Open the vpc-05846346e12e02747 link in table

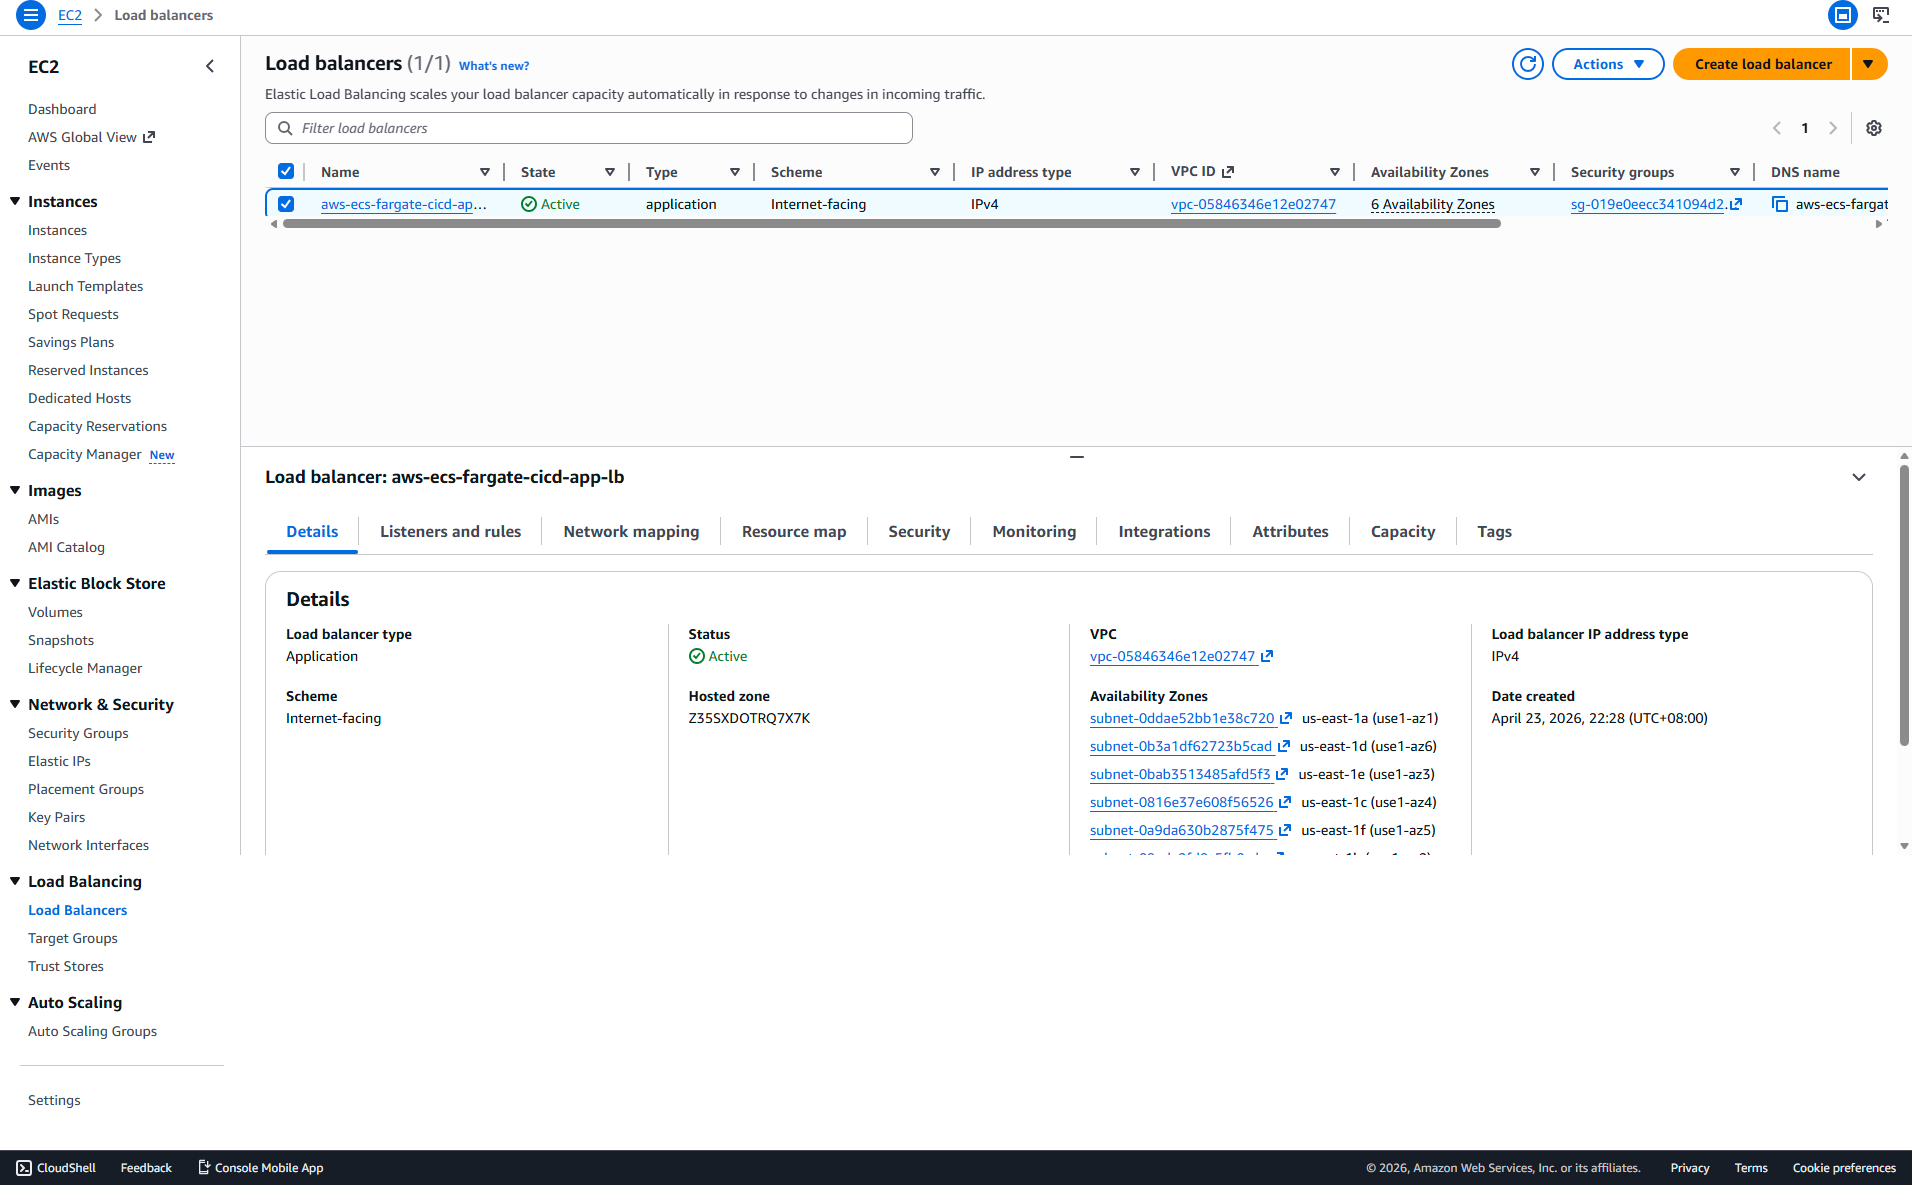[x=1253, y=204]
